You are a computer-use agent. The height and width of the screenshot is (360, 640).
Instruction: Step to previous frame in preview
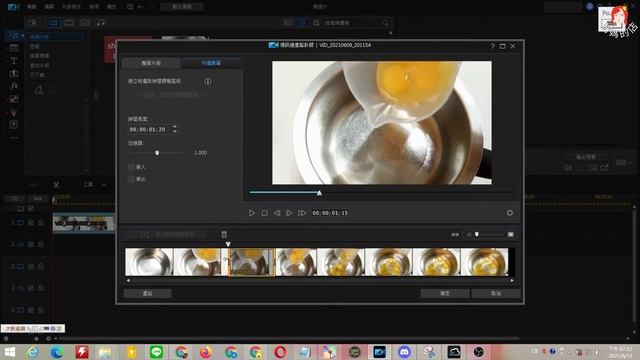(x=277, y=213)
